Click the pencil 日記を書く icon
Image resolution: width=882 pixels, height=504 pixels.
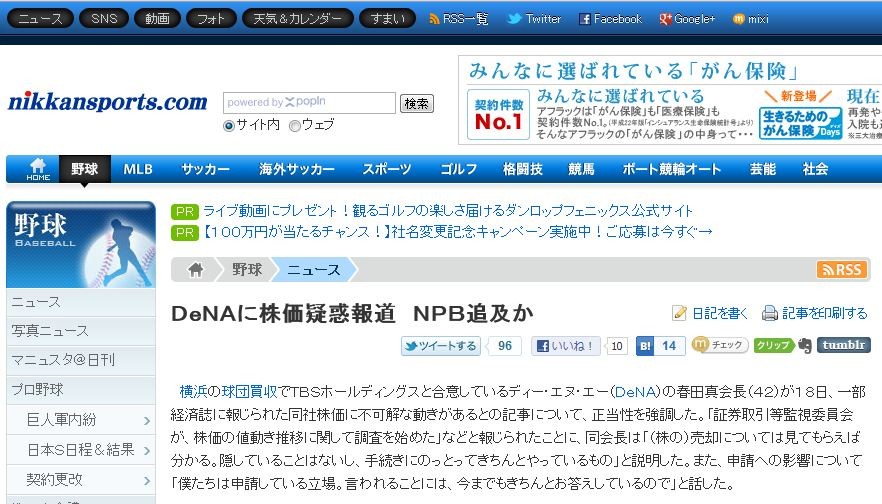679,313
